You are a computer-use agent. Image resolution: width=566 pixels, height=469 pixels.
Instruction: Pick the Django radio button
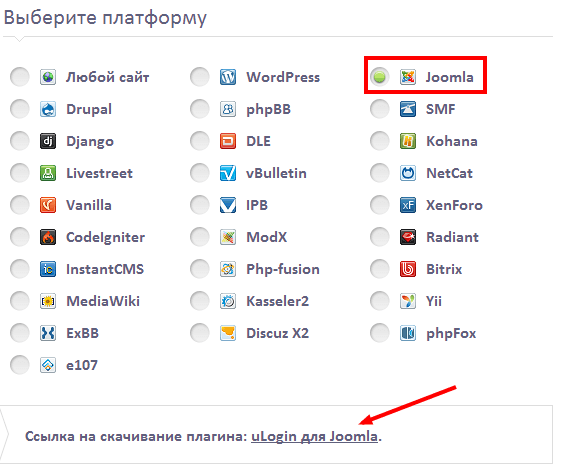(x=19, y=141)
